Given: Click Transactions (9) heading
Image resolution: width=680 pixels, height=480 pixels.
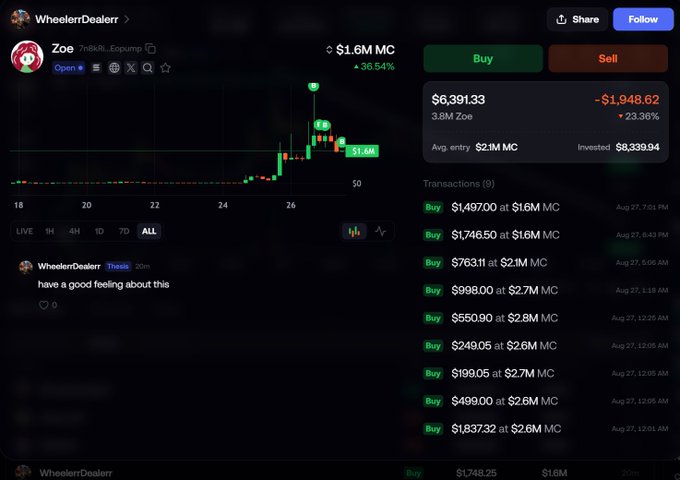Looking at the screenshot, I should point(459,184).
